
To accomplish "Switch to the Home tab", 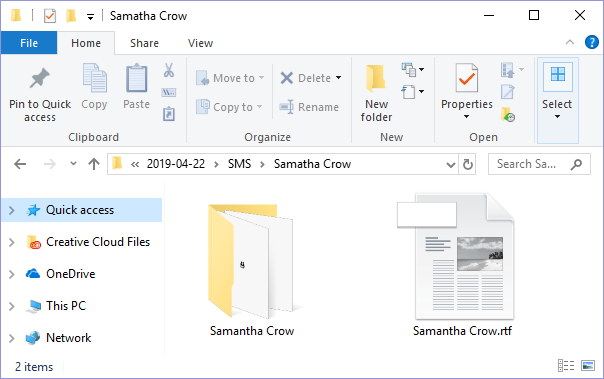I will (x=86, y=43).
